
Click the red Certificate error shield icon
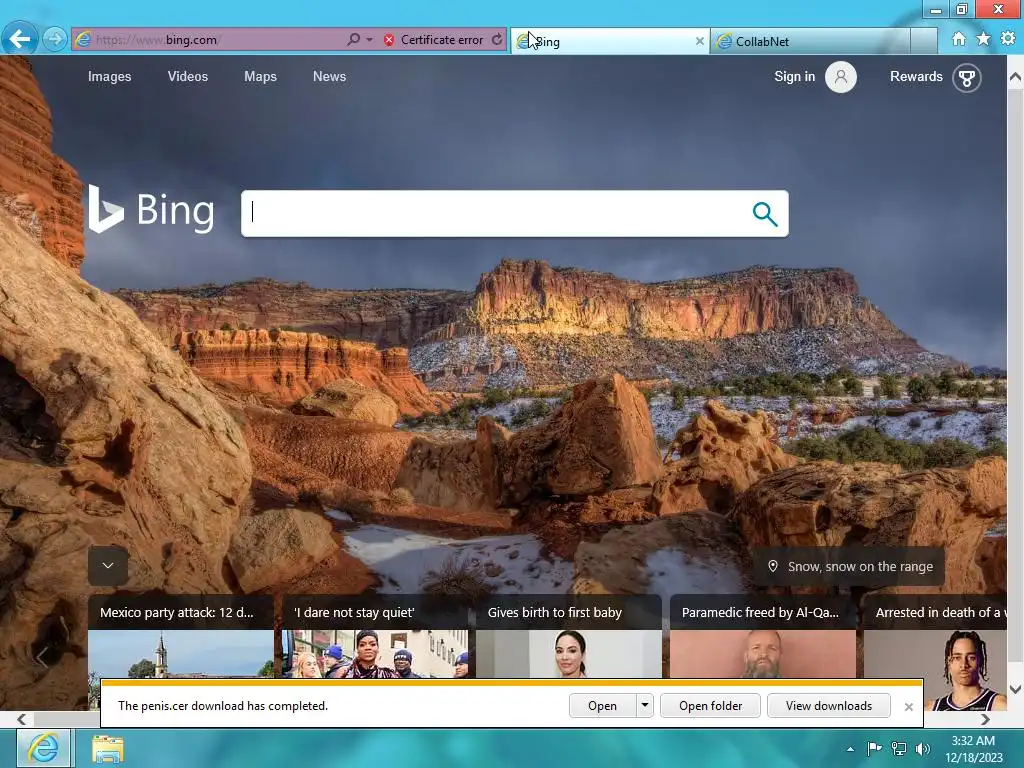coord(389,40)
